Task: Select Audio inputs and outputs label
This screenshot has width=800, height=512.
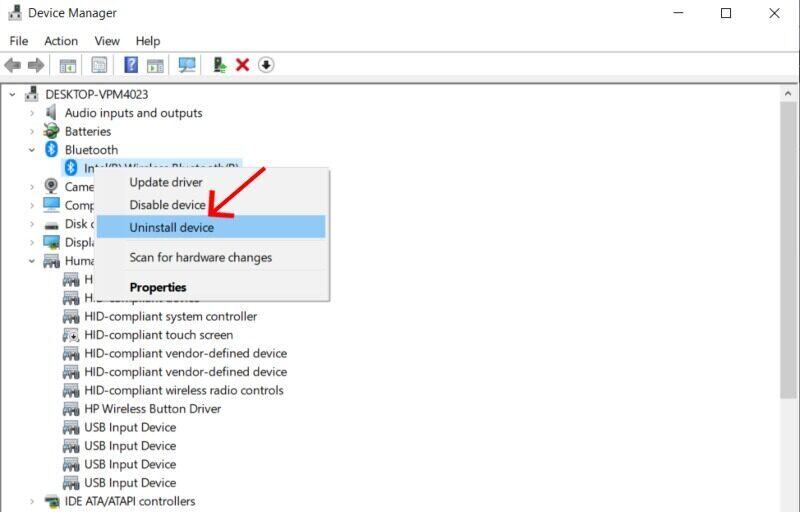Action: [134, 113]
